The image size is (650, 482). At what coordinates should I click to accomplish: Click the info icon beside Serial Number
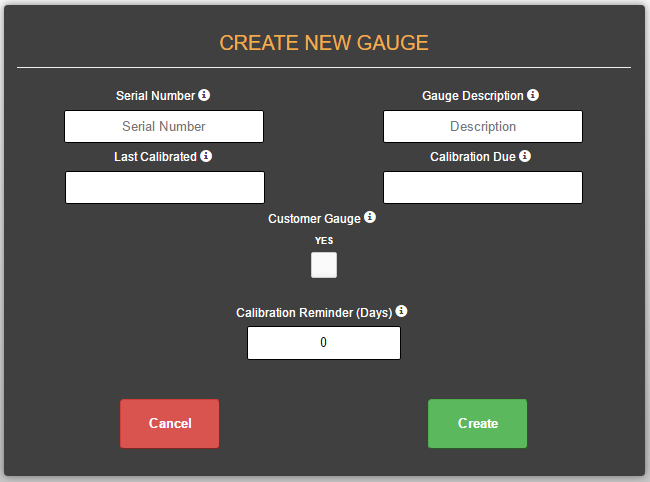click(204, 95)
